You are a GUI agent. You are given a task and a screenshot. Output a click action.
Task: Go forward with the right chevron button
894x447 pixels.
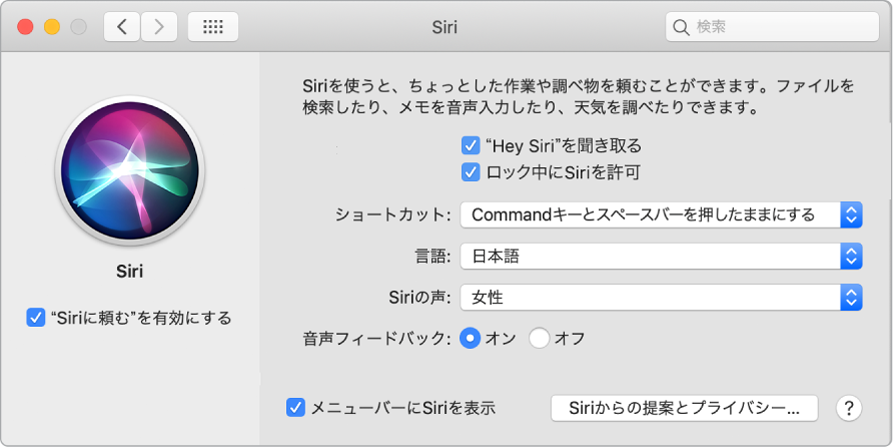159,27
